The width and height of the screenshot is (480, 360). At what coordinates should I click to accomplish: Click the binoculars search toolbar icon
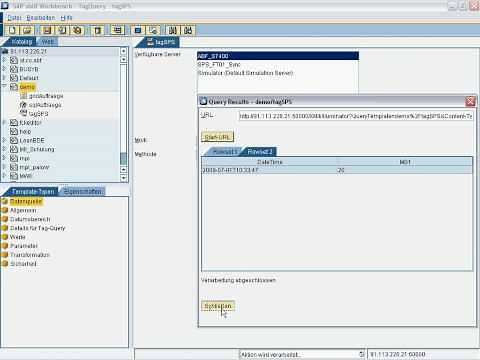tap(188, 31)
